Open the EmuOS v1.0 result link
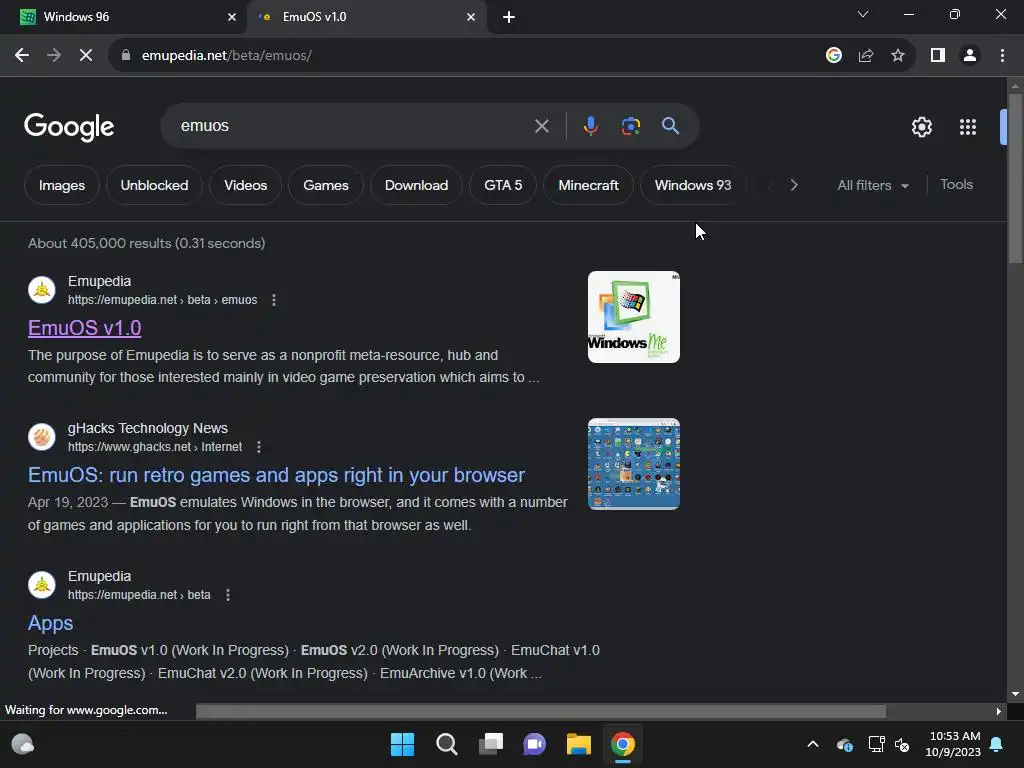Image resolution: width=1024 pixels, height=768 pixels. pyautogui.click(x=84, y=328)
